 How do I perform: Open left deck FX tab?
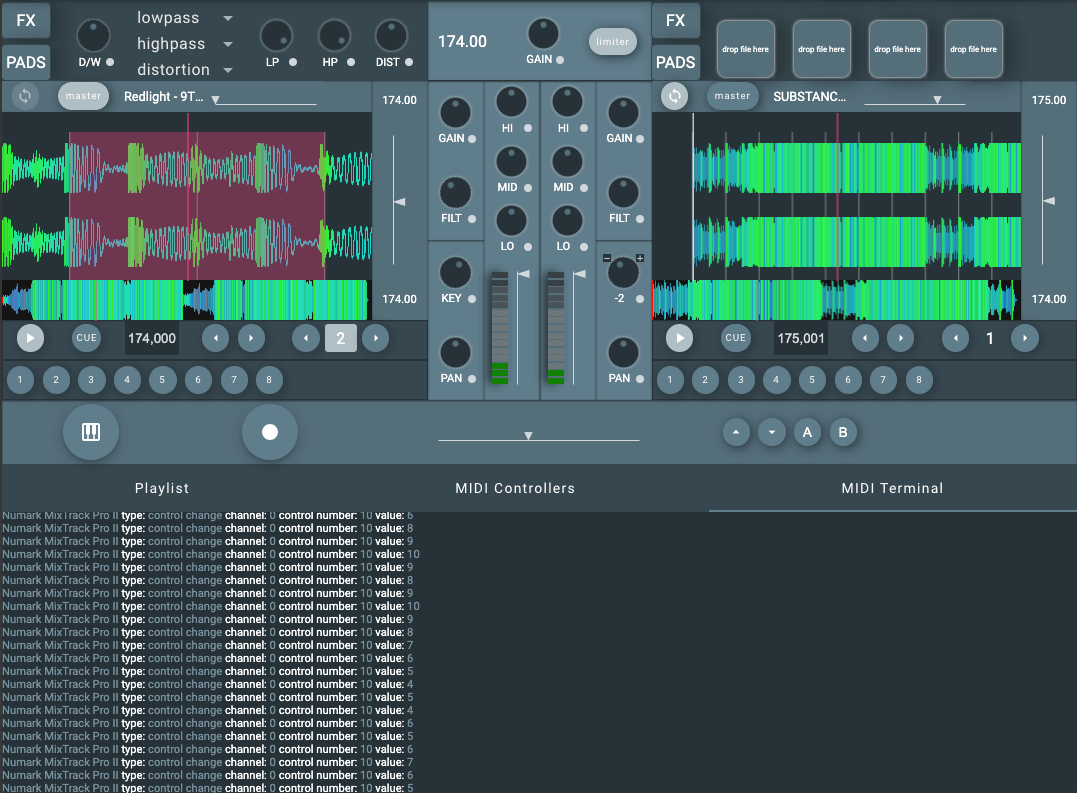[26, 21]
